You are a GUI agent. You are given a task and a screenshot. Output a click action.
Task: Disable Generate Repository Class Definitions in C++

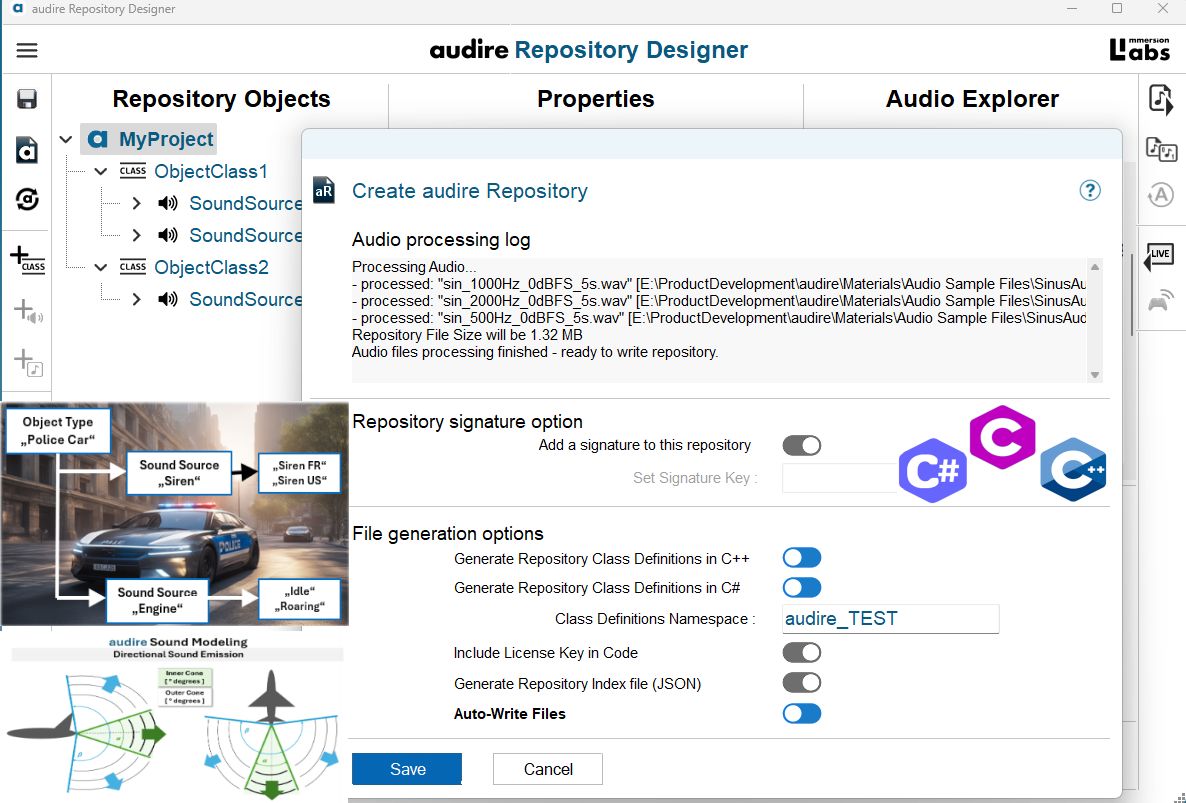click(802, 558)
